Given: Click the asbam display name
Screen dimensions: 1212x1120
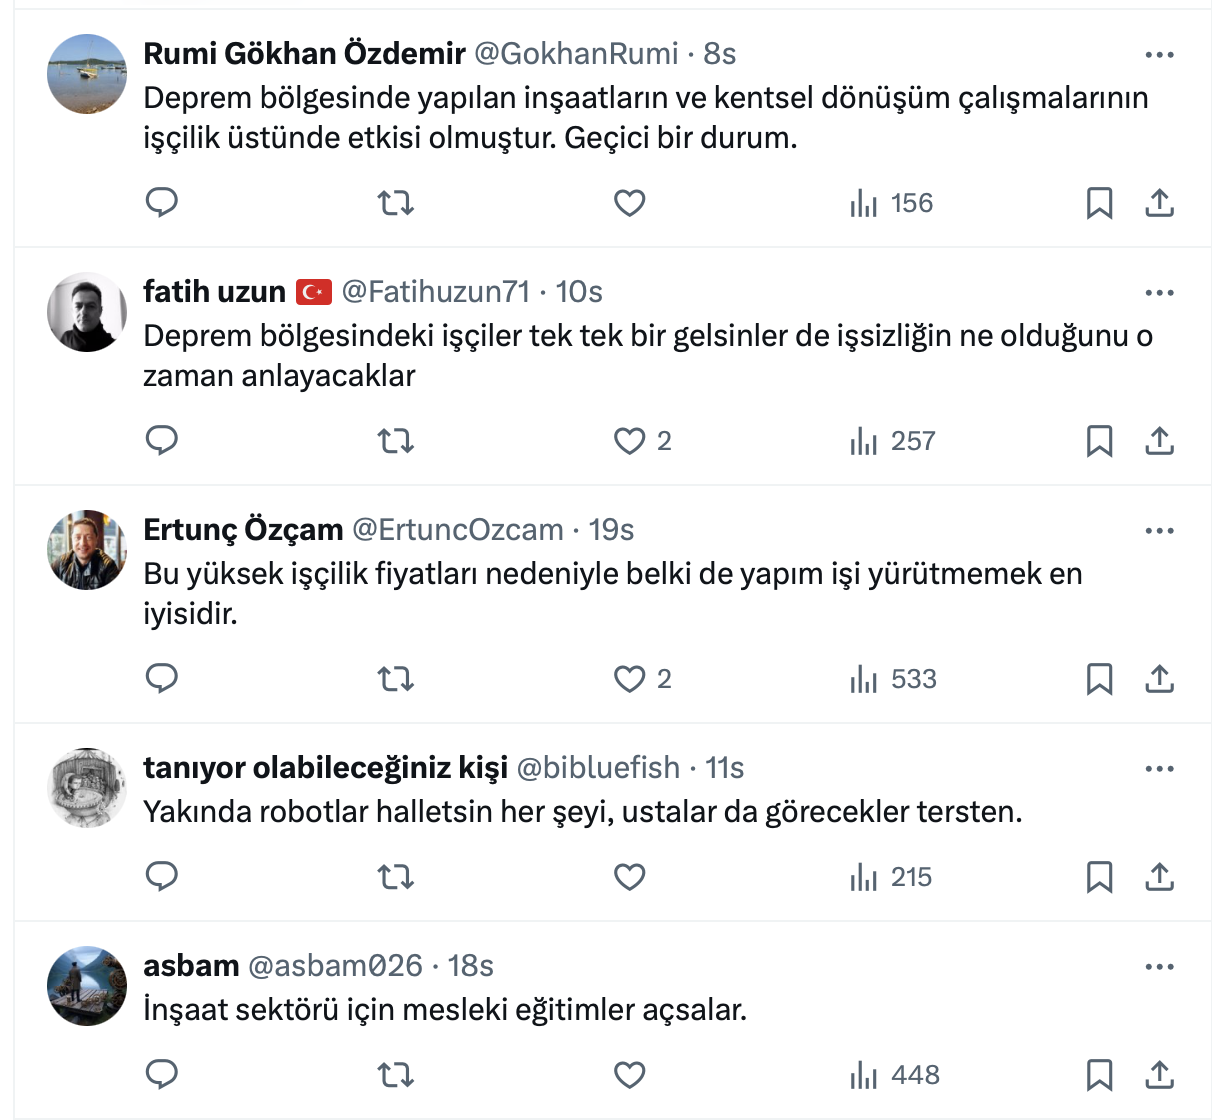Looking at the screenshot, I should coord(191,966).
